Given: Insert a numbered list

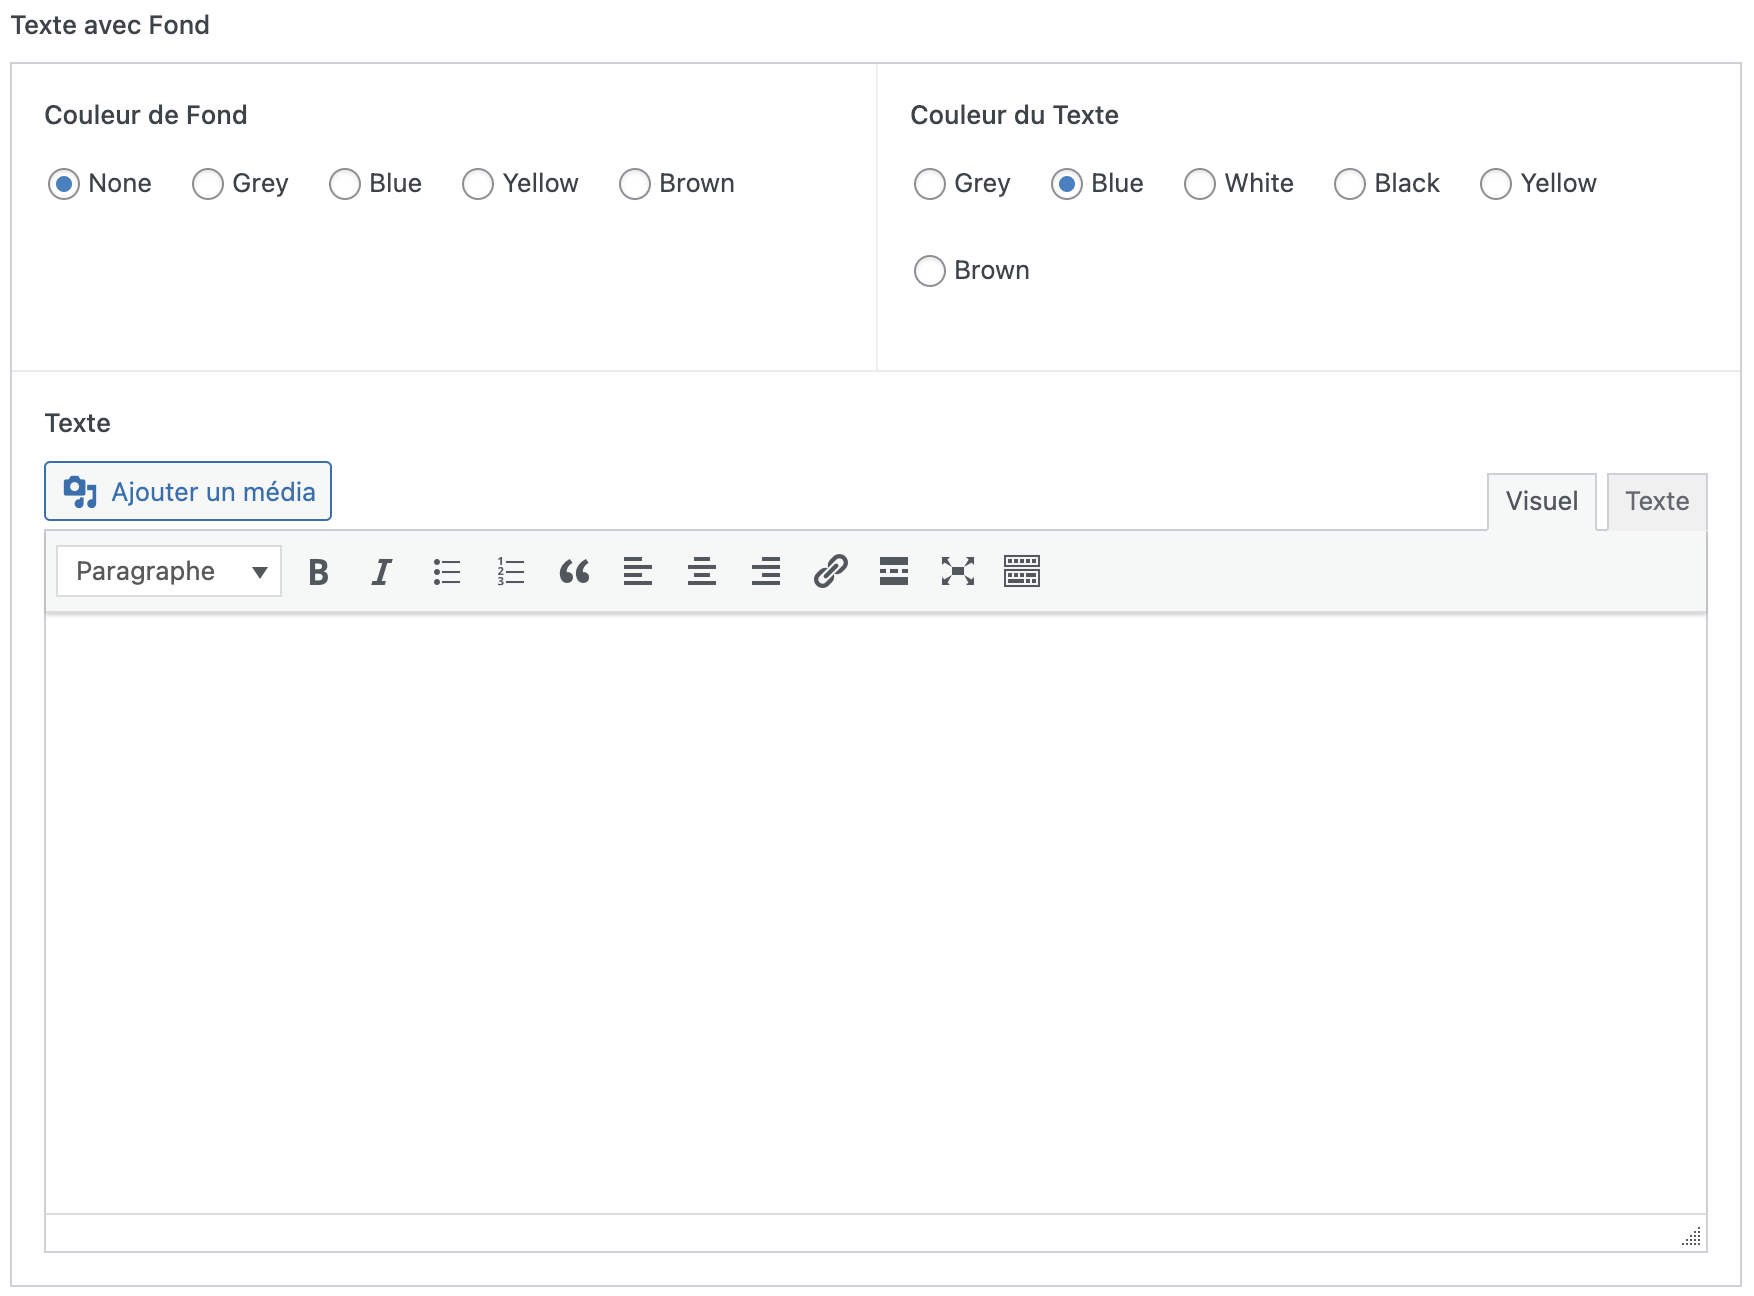Looking at the screenshot, I should (510, 572).
